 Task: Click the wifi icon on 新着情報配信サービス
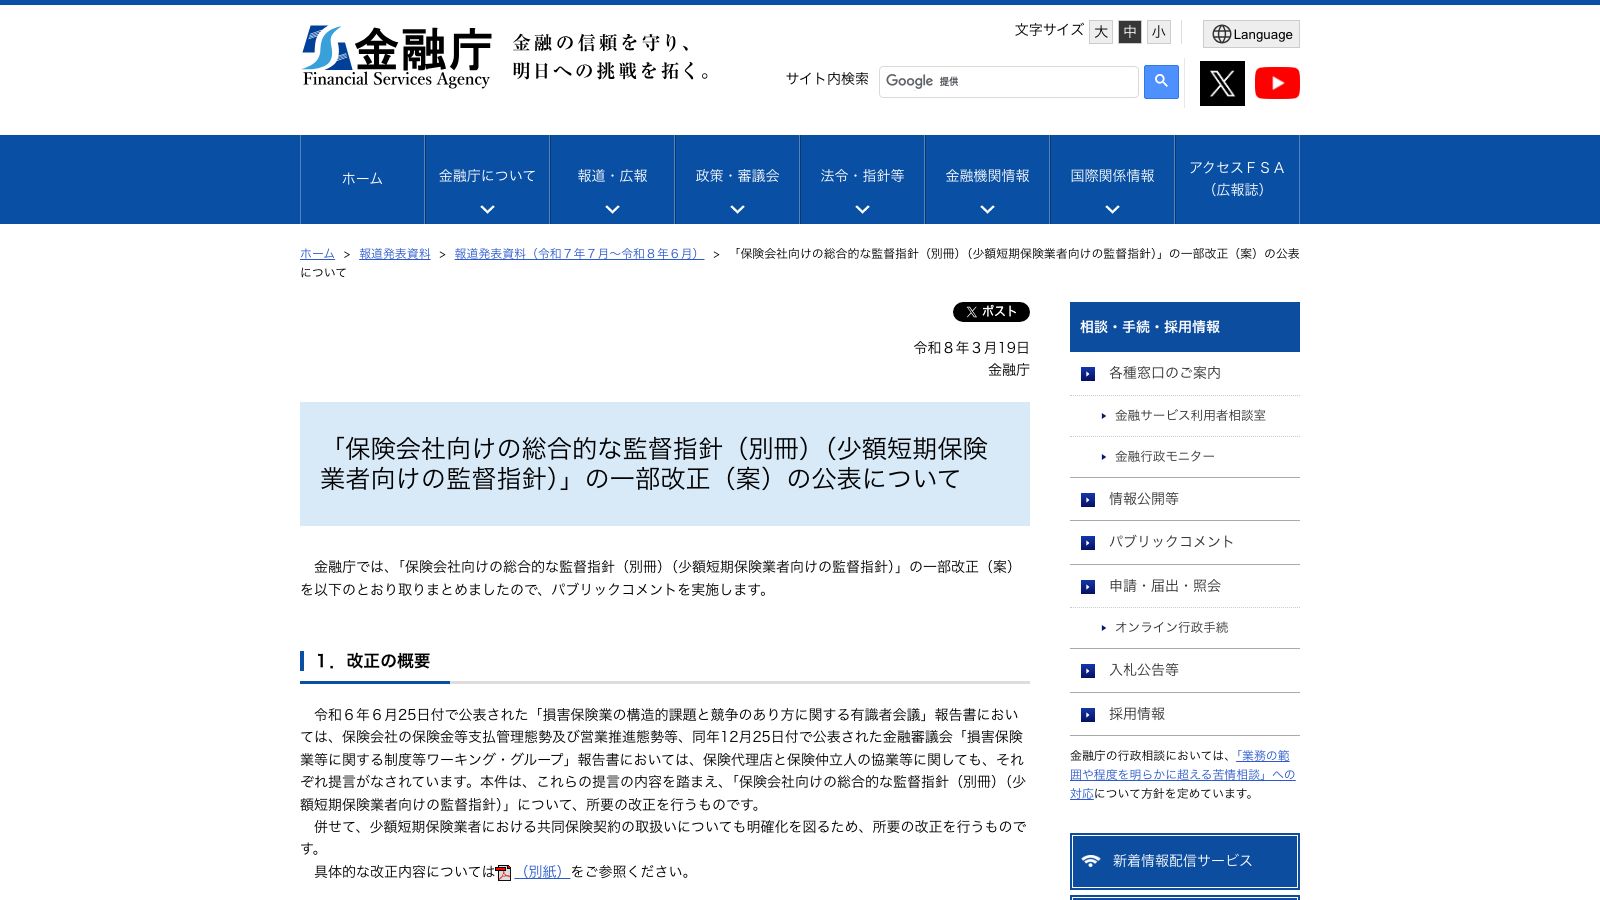1091,860
